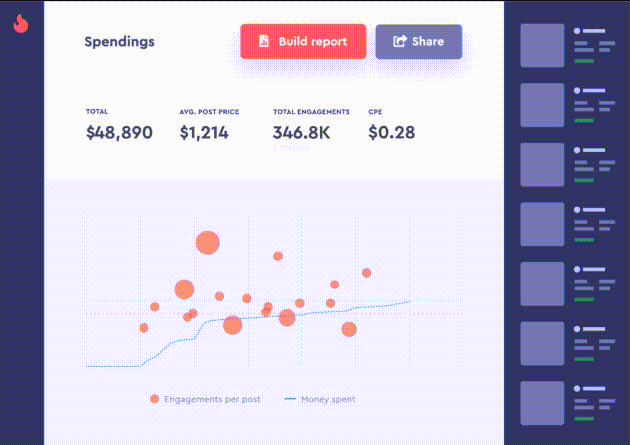Open the first post thumbnail in sidebar
The height and width of the screenshot is (445, 630).
(x=543, y=46)
